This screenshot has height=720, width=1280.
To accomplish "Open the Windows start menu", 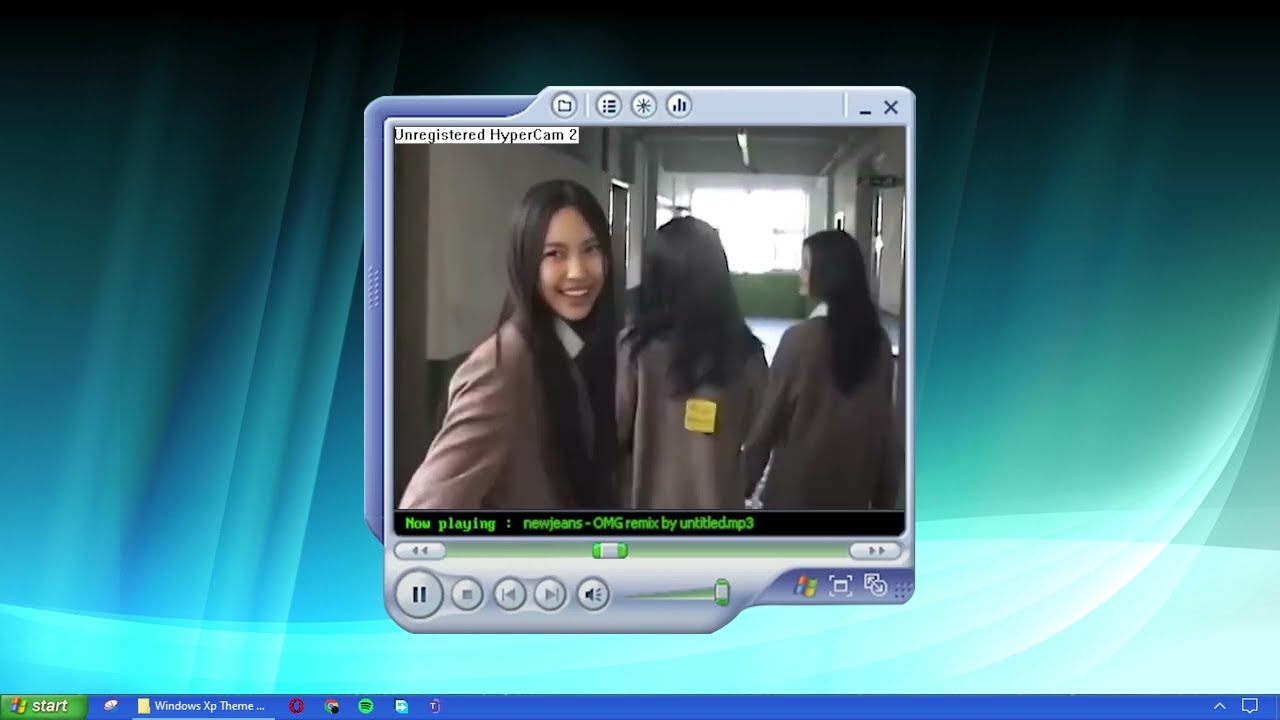I will [44, 706].
